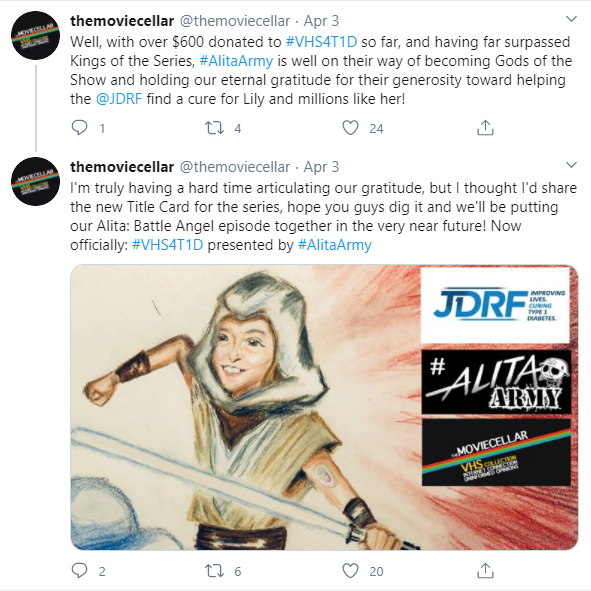Open the first tweet's @themoviecellar handle
Screen dimensions: 591x591
click(x=235, y=21)
